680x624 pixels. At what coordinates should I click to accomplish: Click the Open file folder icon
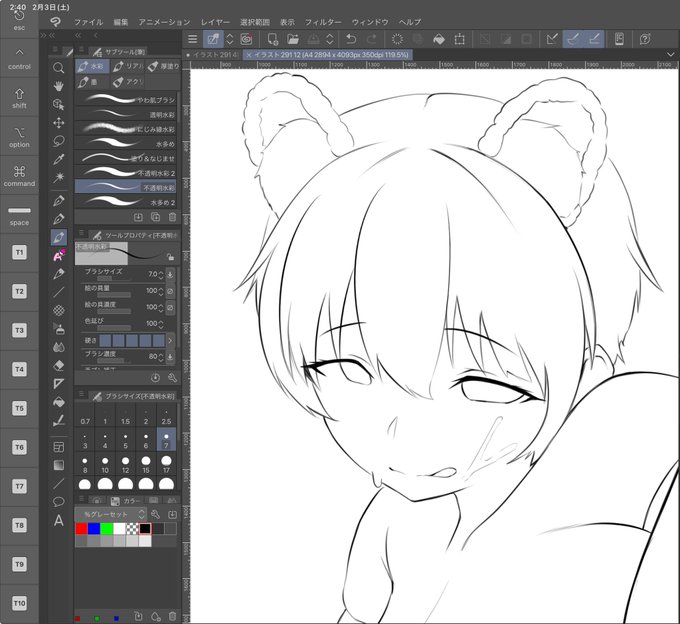pos(293,39)
